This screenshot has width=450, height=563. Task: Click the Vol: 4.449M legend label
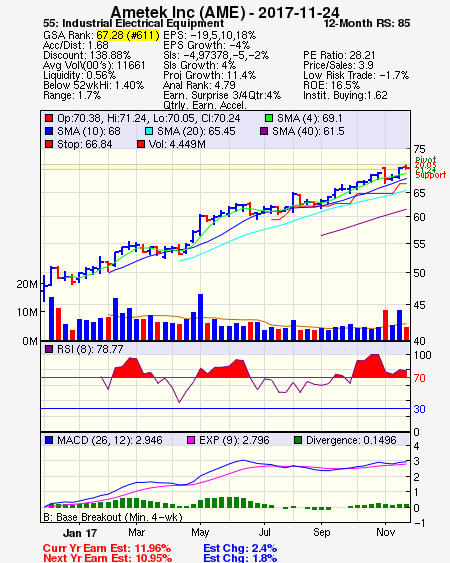click(177, 144)
